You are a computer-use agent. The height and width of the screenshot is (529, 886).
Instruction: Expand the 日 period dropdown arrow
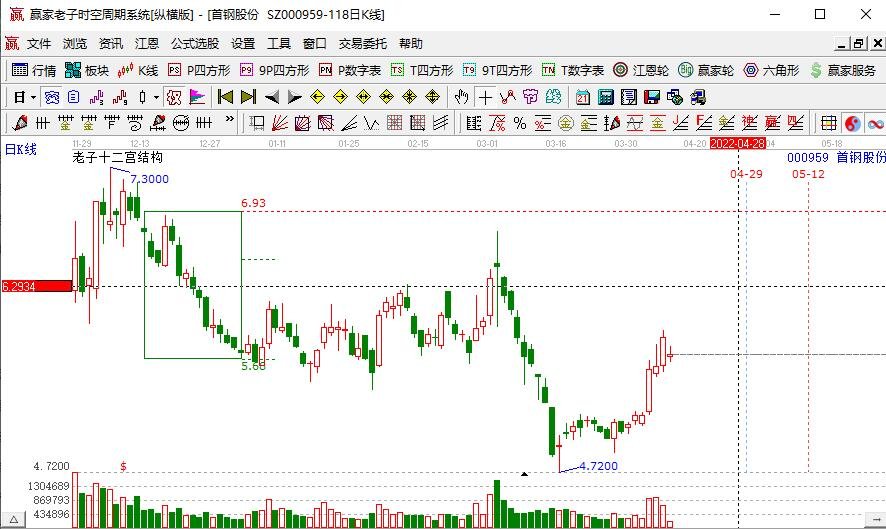[x=33, y=98]
